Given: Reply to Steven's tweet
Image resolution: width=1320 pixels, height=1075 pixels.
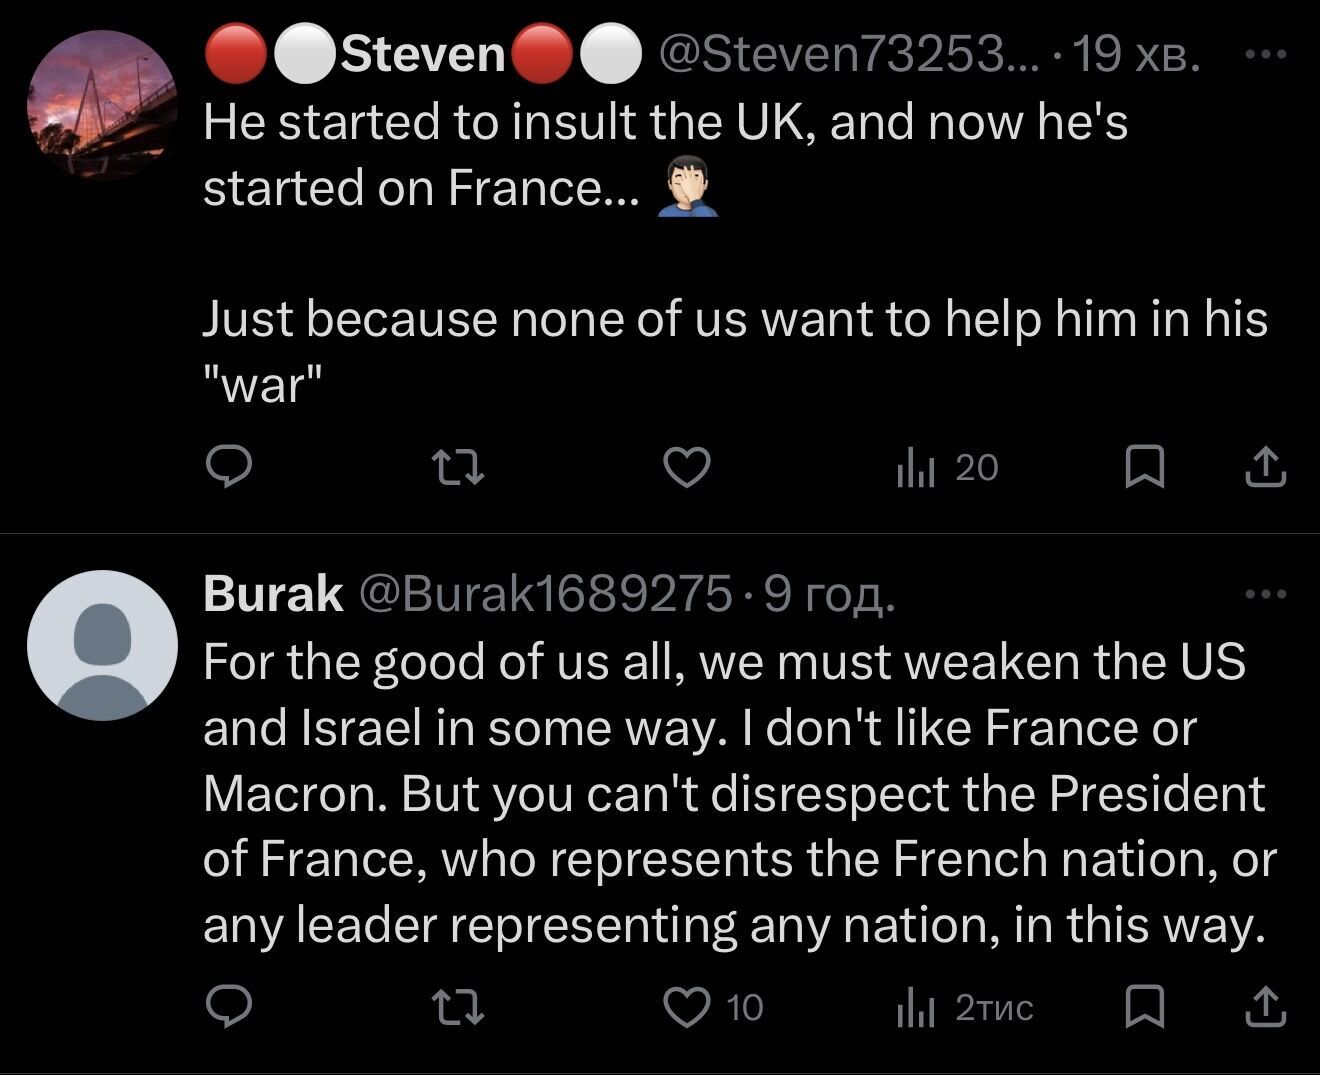Looking at the screenshot, I should coord(228,467).
